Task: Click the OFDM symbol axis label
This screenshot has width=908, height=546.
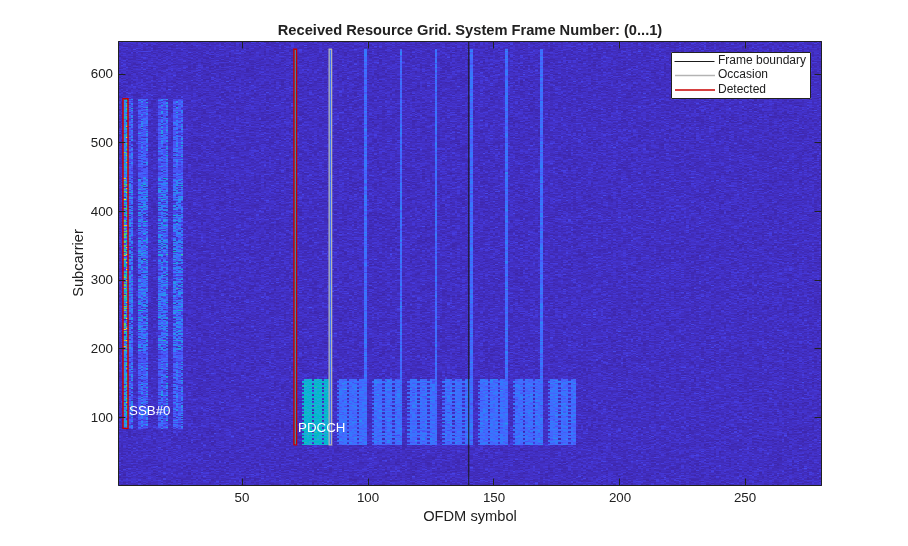Action: click(470, 516)
